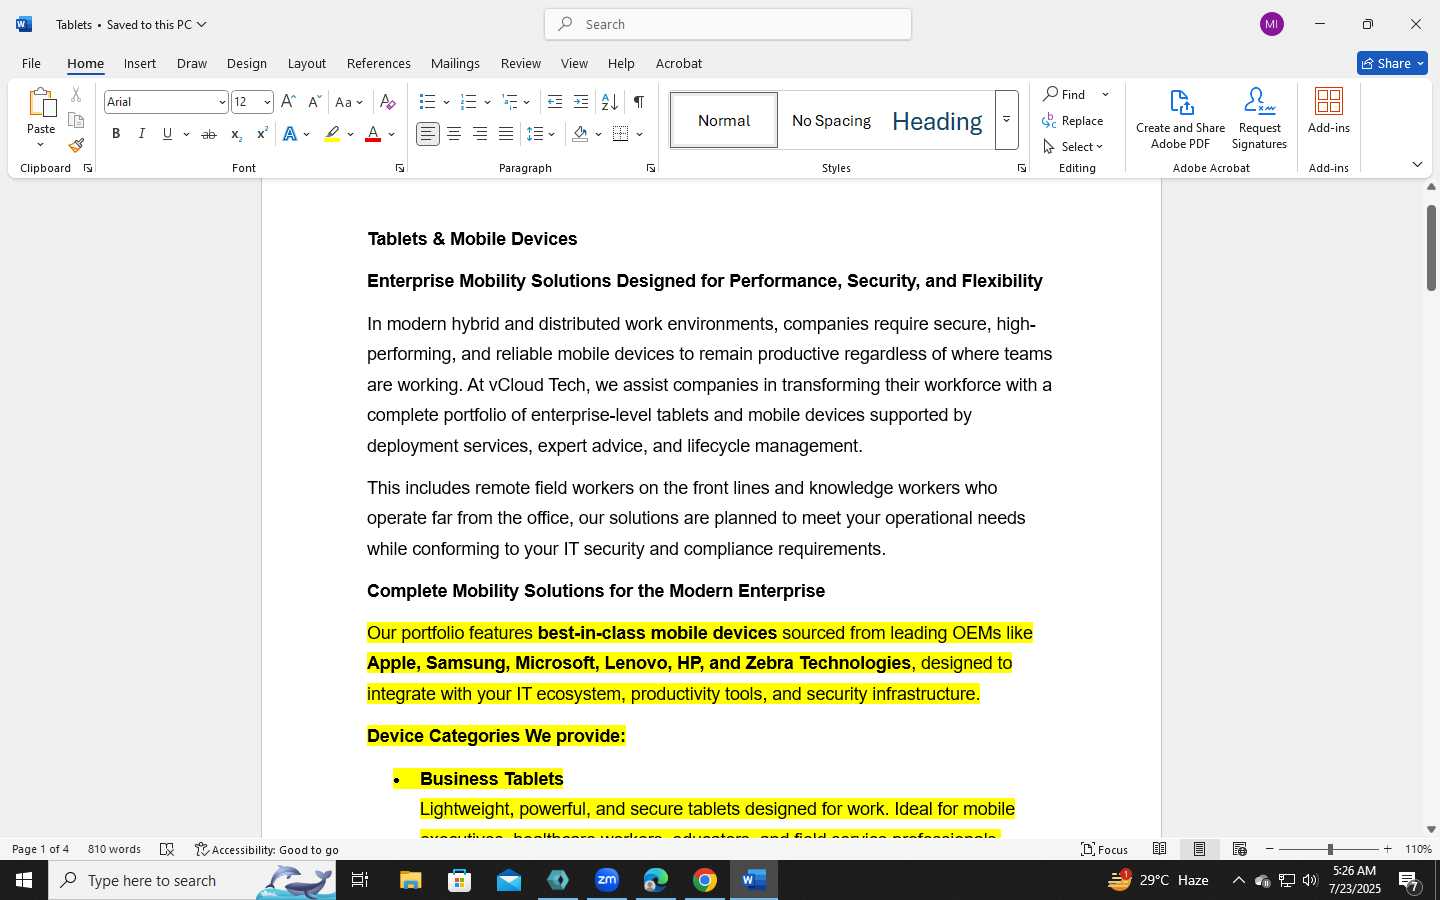Image resolution: width=1440 pixels, height=900 pixels.
Task: Toggle Italic formatting
Action: [x=142, y=134]
